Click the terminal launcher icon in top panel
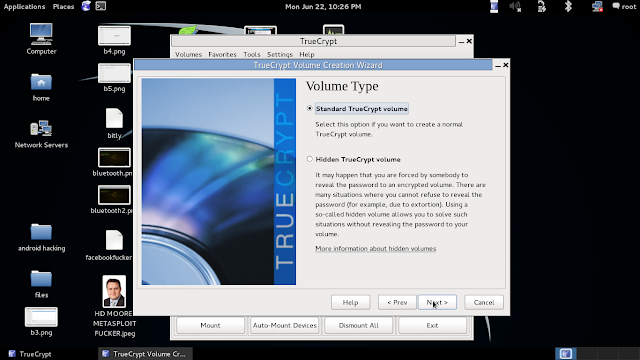The width and height of the screenshot is (640, 360). [x=101, y=6]
